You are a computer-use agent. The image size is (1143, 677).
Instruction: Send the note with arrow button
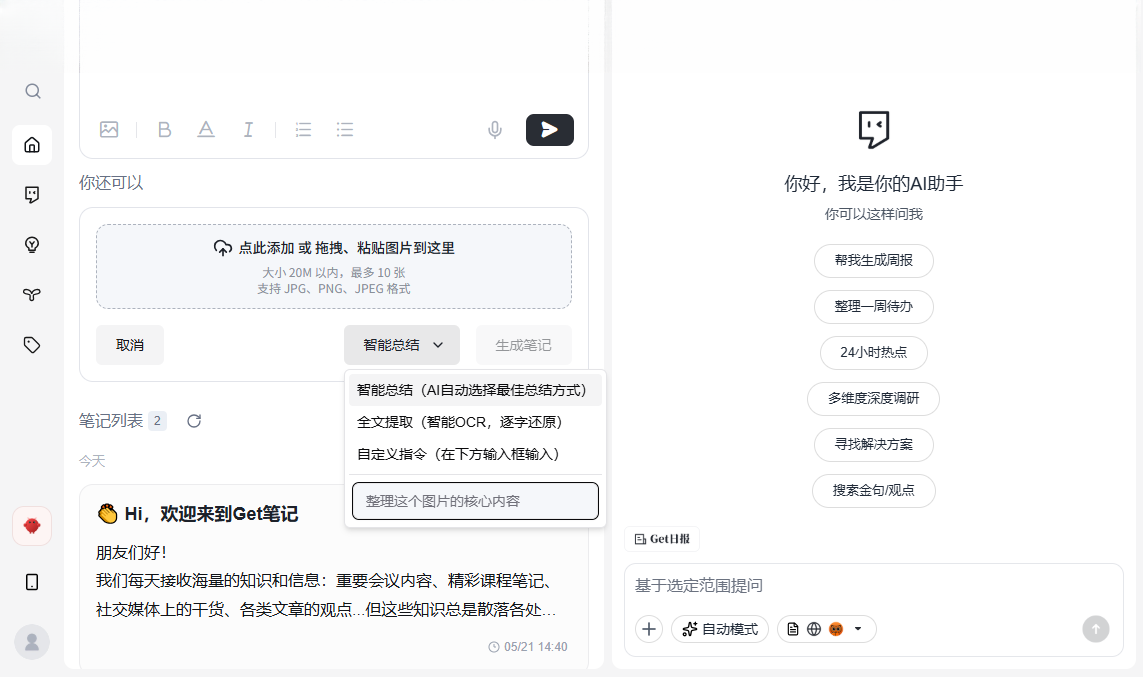550,130
